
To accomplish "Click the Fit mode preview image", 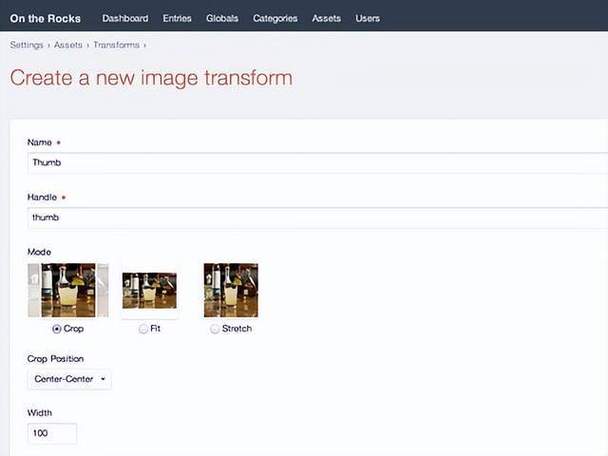I will click(150, 290).
